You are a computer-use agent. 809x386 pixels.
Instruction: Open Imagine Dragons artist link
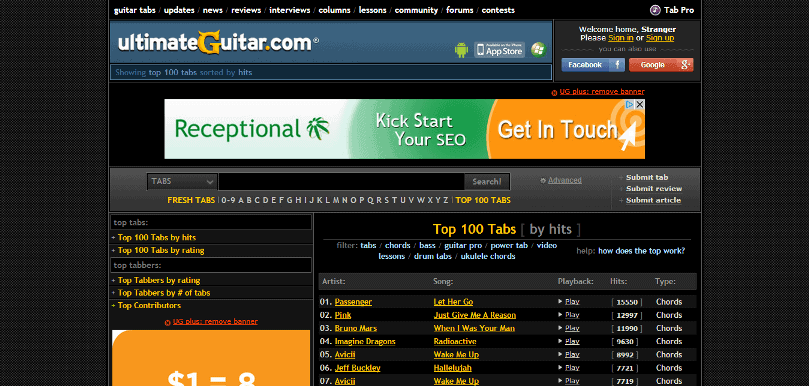[x=365, y=342]
